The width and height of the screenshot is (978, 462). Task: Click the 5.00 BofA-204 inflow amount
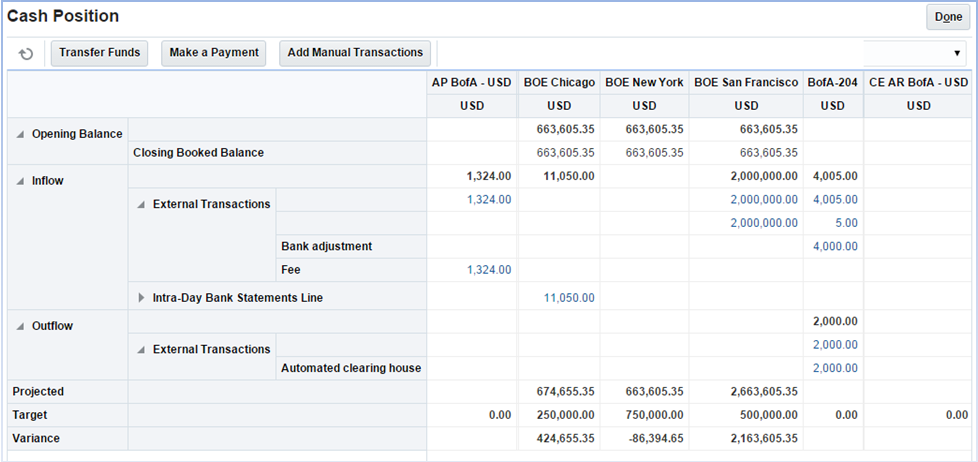(x=846, y=223)
